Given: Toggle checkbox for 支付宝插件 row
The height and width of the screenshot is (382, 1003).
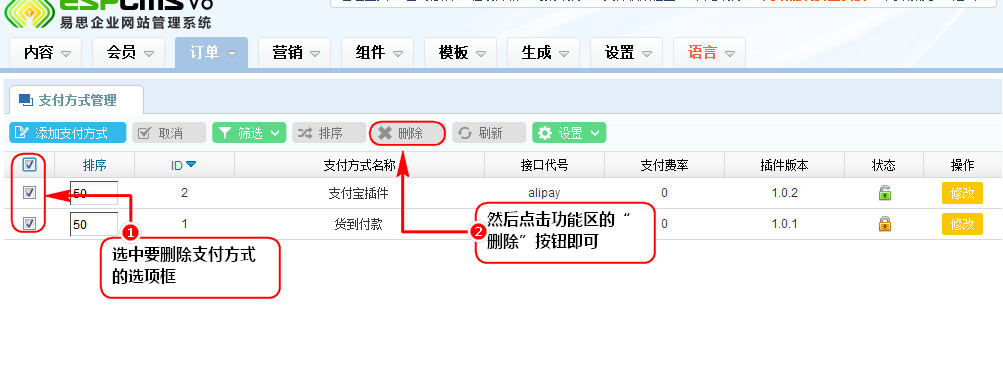Looking at the screenshot, I should pos(29,192).
